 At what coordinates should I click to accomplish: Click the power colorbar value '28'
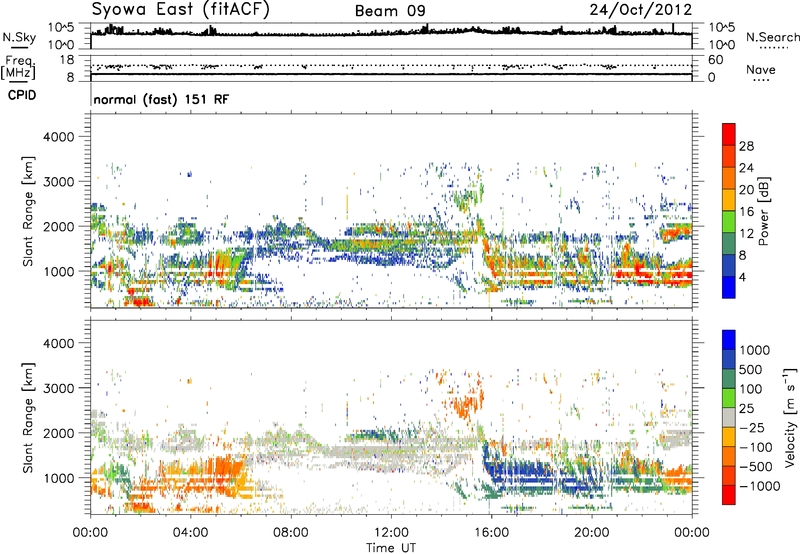[746, 146]
